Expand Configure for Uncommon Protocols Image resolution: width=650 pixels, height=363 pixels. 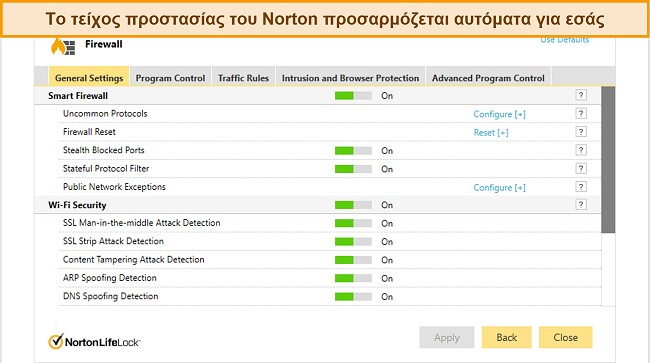coord(499,114)
